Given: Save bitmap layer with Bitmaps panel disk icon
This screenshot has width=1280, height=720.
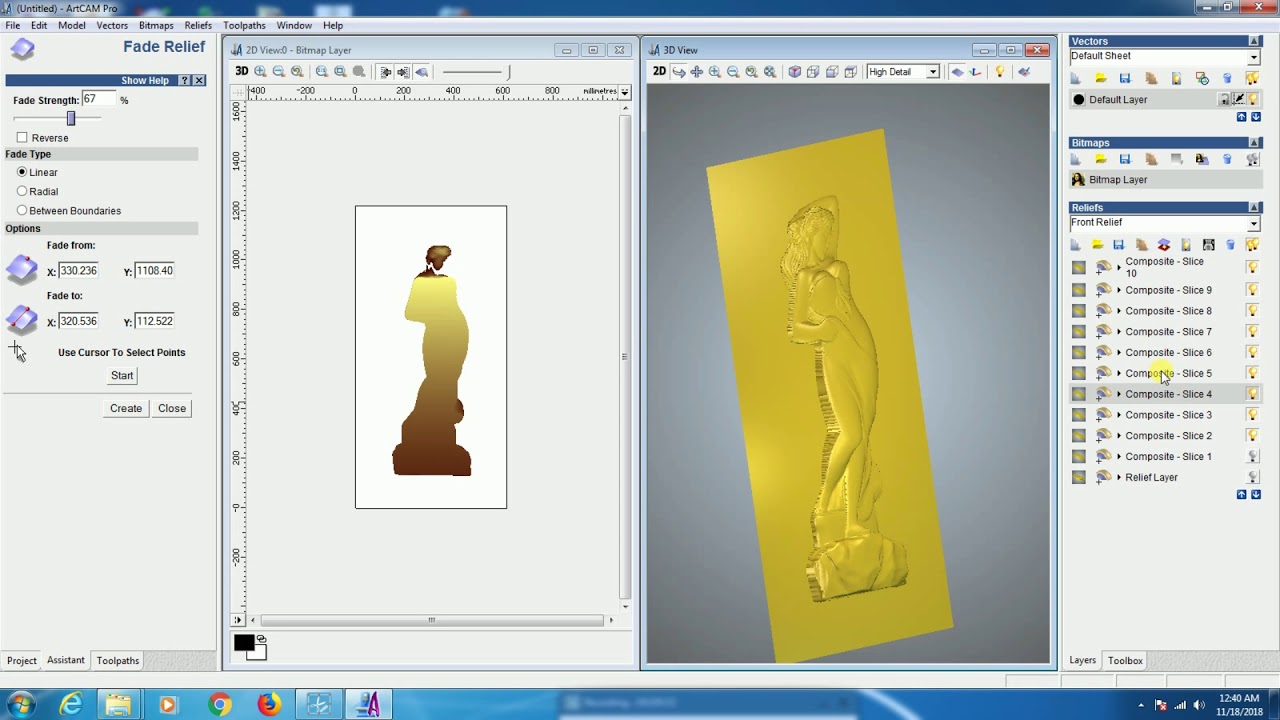Looking at the screenshot, I should (x=1125, y=159).
